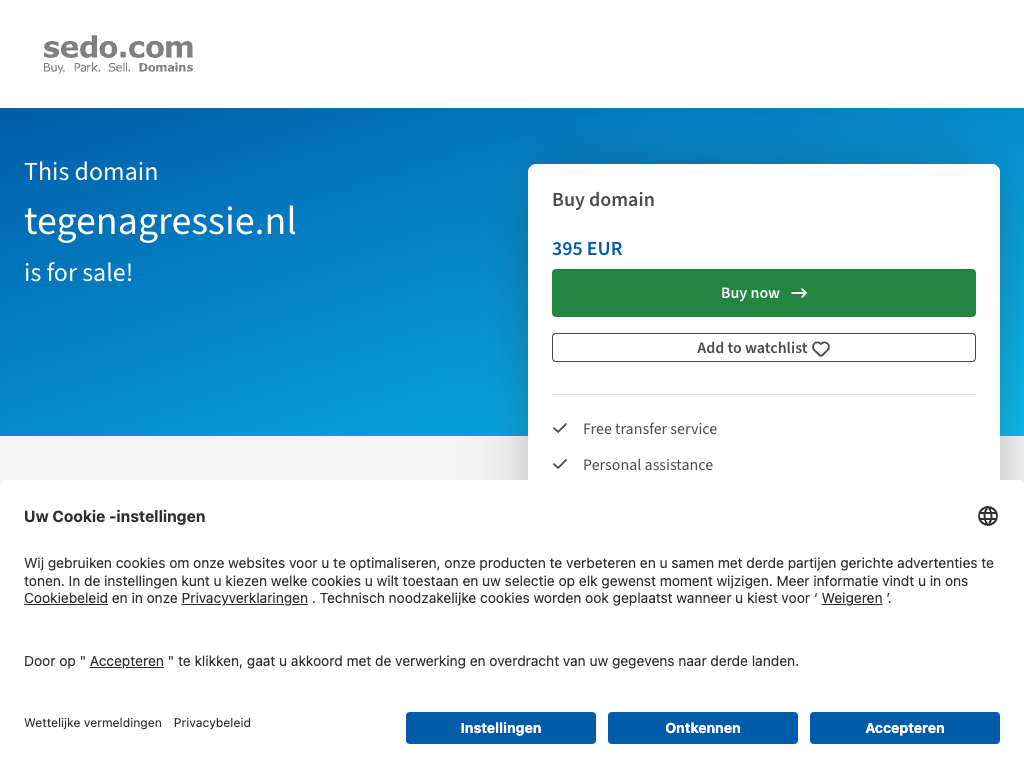Click the heart icon on watchlist button
Image resolution: width=1024 pixels, height=768 pixels.
(x=821, y=349)
